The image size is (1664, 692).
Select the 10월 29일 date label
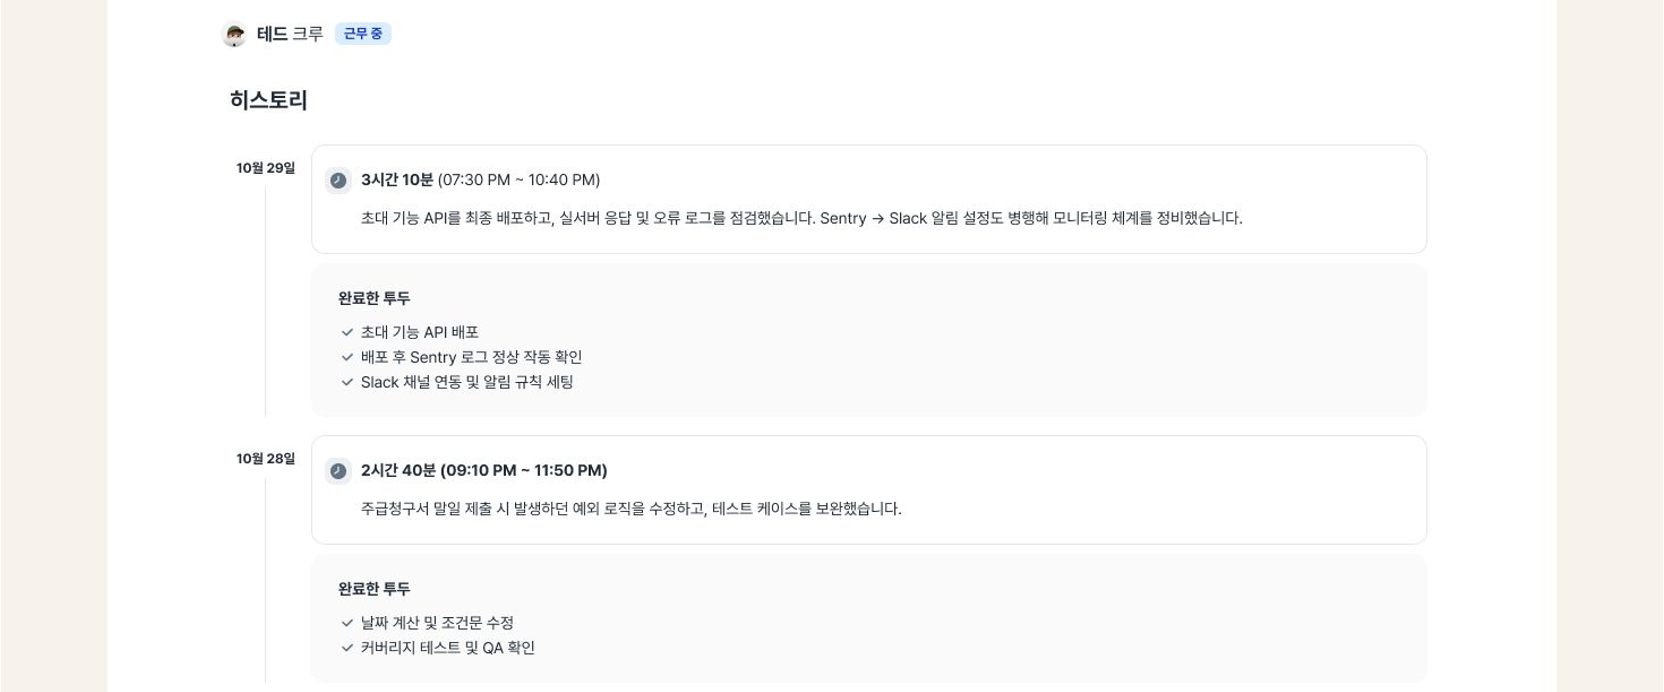point(266,168)
